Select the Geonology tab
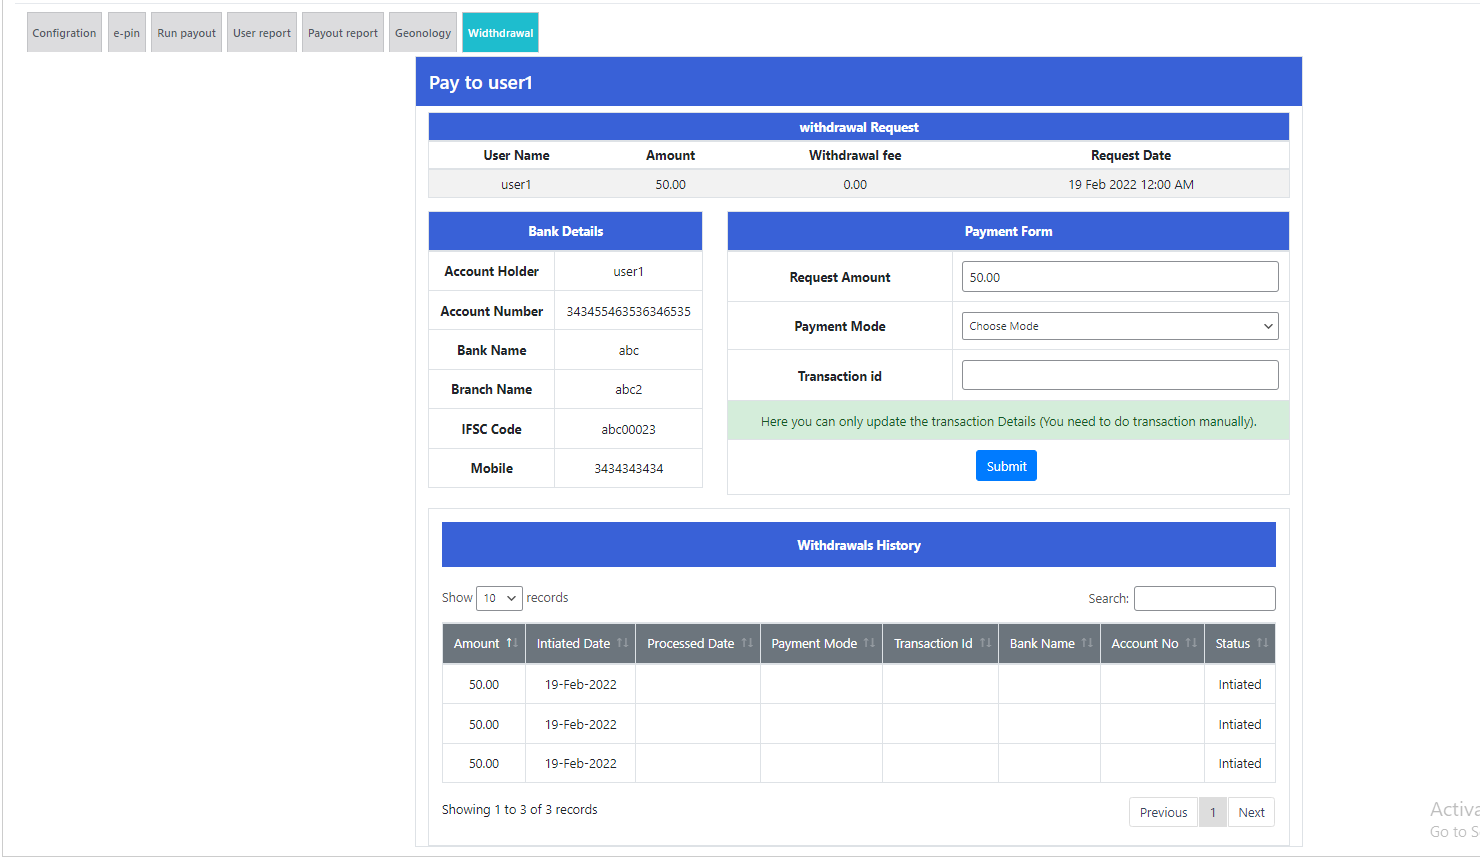The image size is (1480, 864). pyautogui.click(x=422, y=33)
